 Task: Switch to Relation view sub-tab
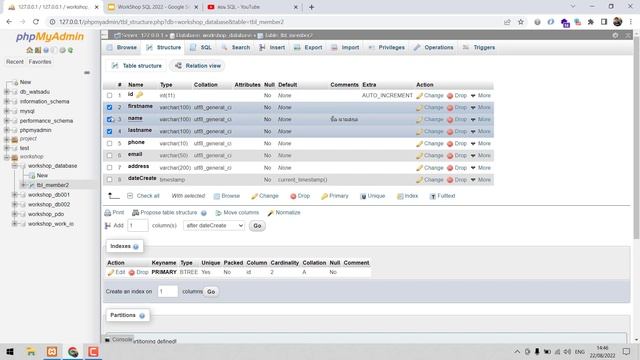[x=198, y=66]
